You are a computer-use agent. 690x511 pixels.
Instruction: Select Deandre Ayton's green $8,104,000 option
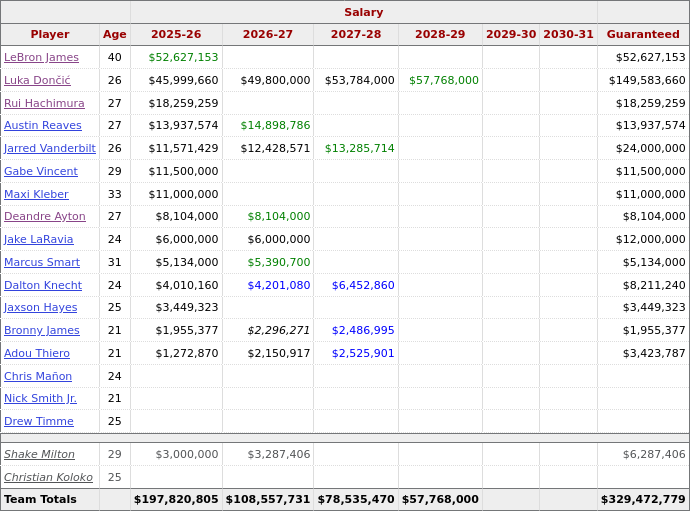coord(279,217)
